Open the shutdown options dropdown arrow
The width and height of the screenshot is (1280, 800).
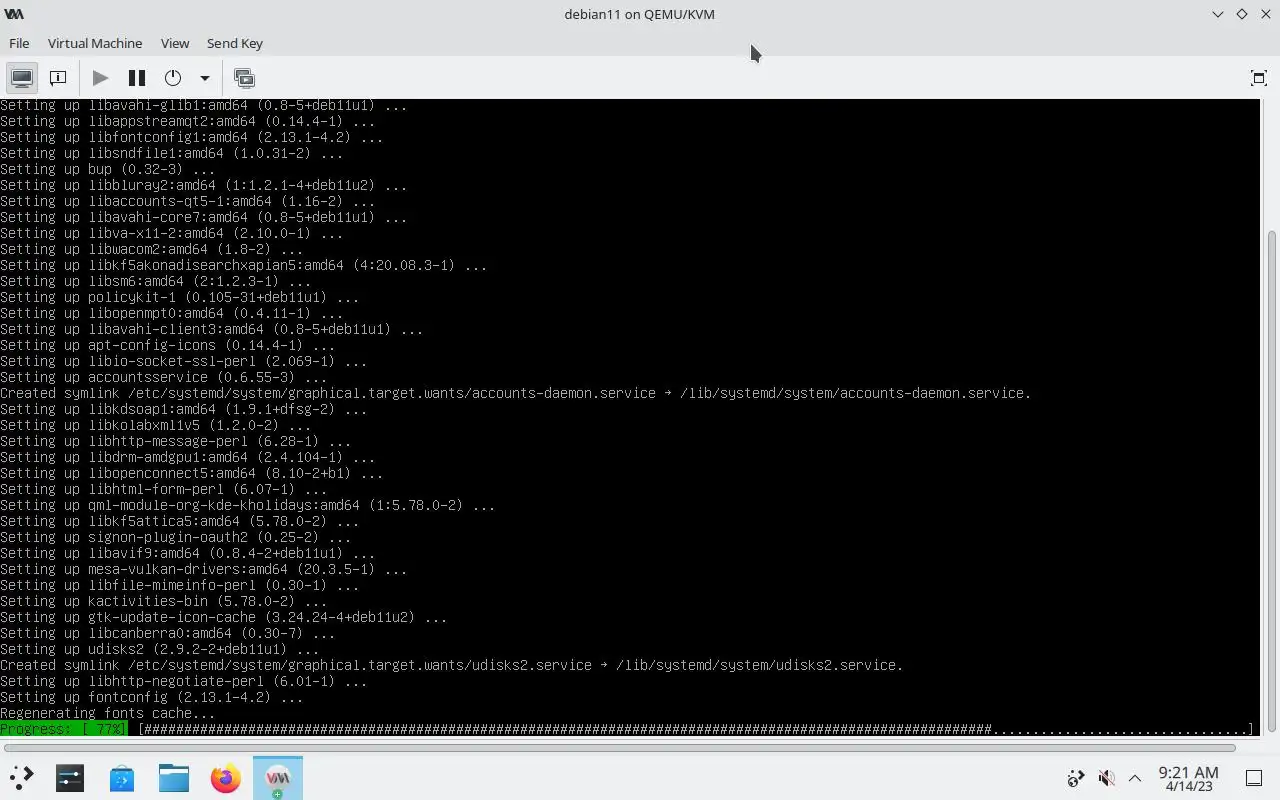pyautogui.click(x=204, y=78)
